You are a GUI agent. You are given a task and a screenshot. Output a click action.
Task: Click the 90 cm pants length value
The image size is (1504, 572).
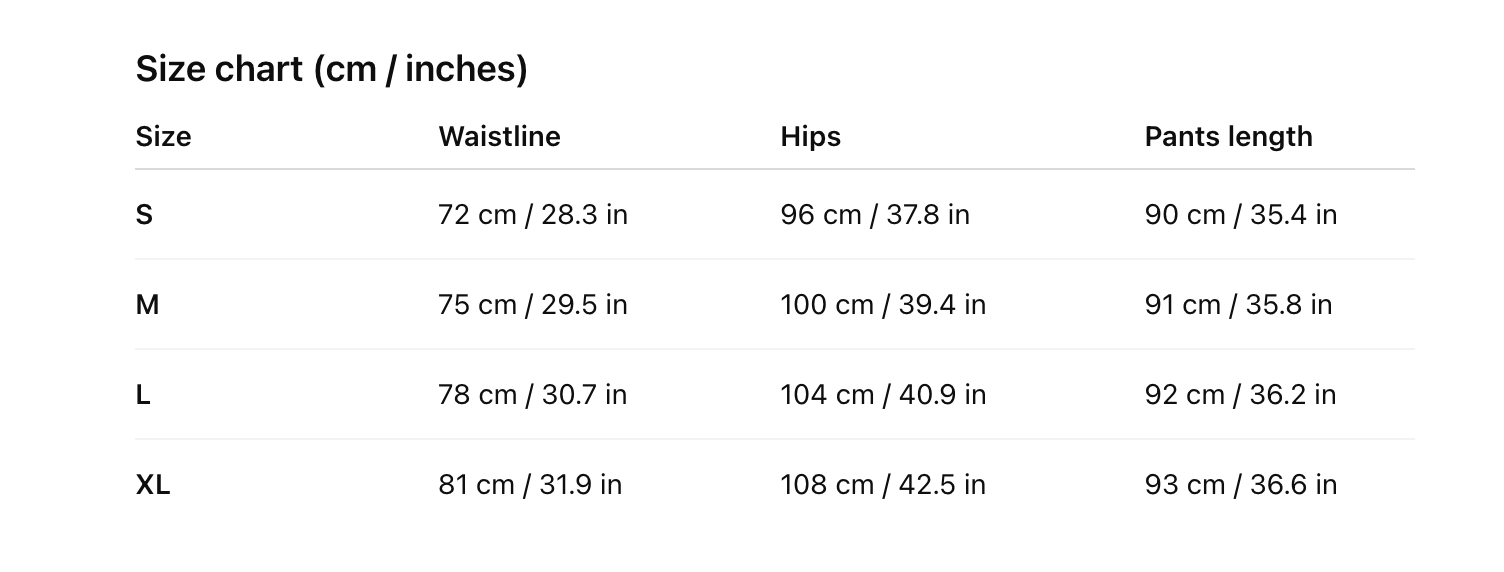click(x=1240, y=215)
